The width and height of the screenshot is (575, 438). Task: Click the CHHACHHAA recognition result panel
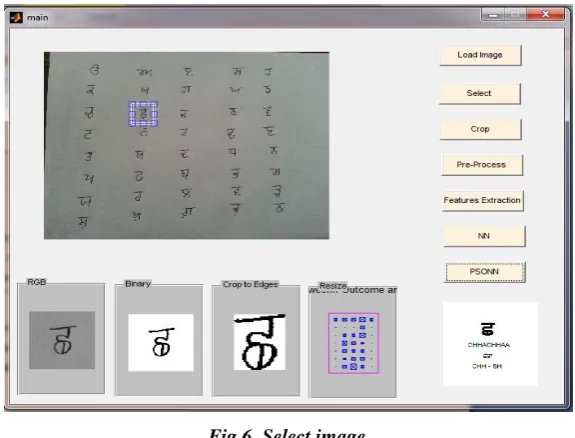coord(490,344)
